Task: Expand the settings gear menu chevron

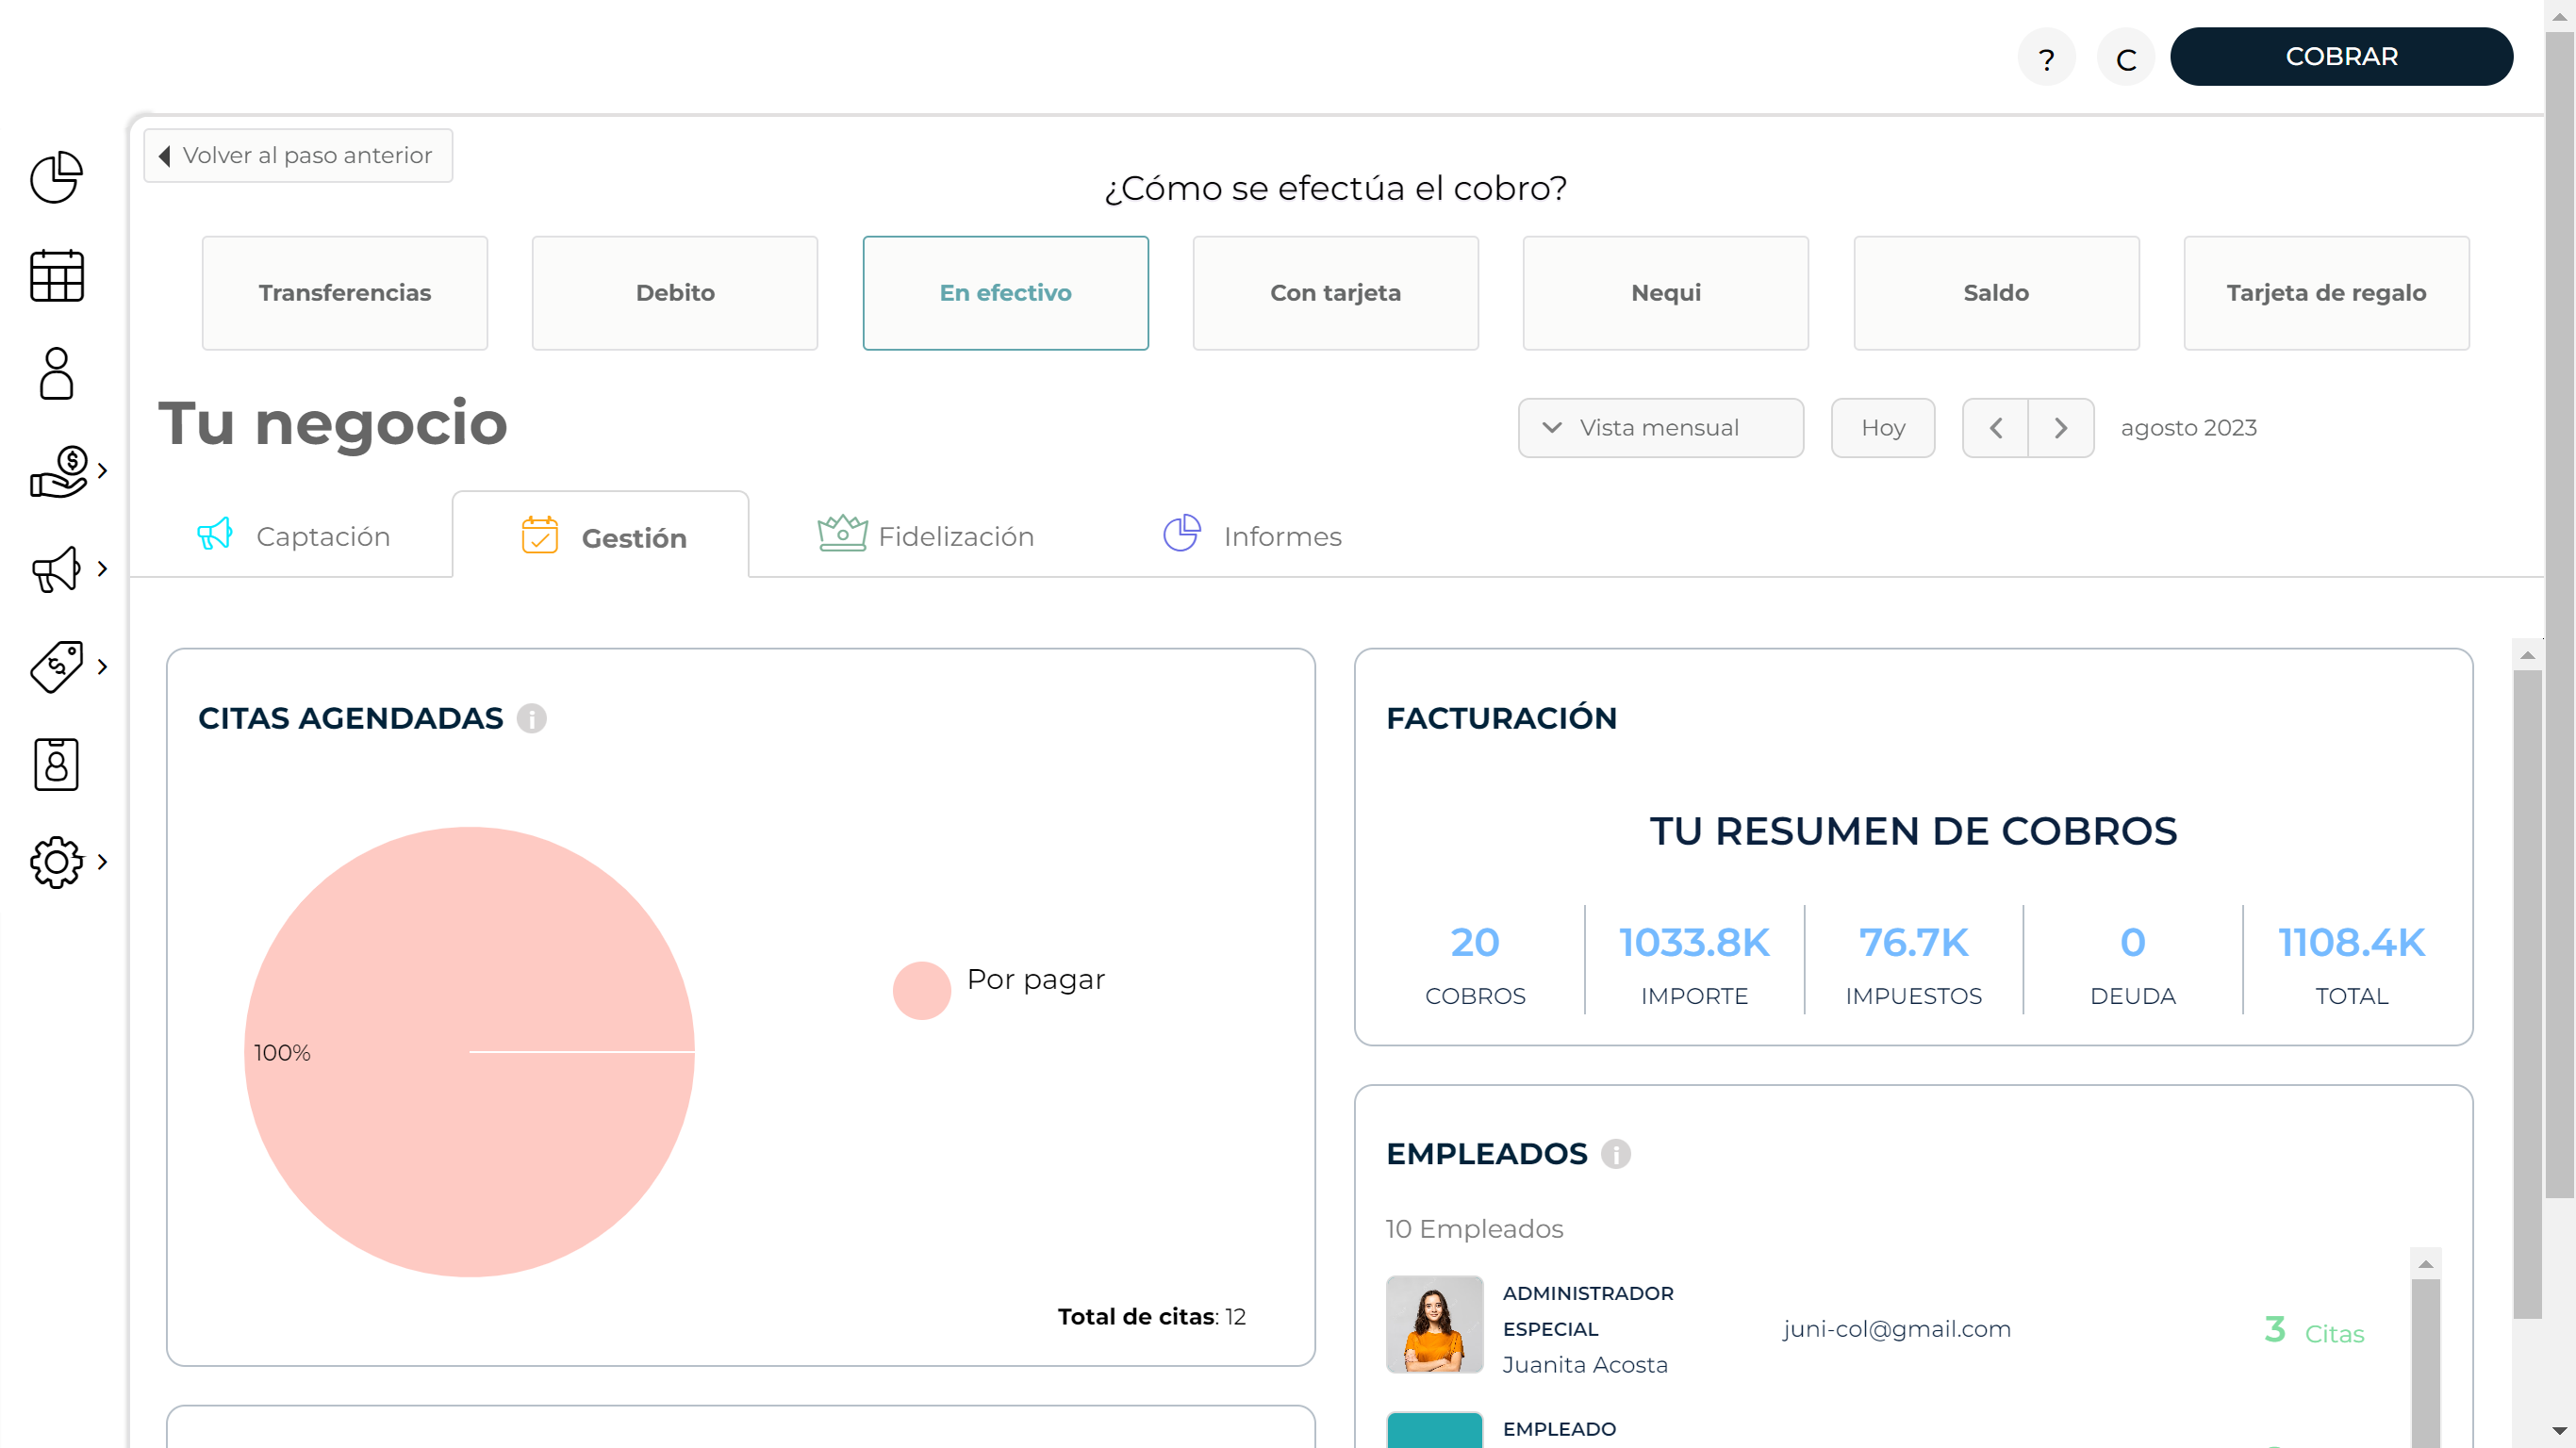Action: (x=102, y=862)
